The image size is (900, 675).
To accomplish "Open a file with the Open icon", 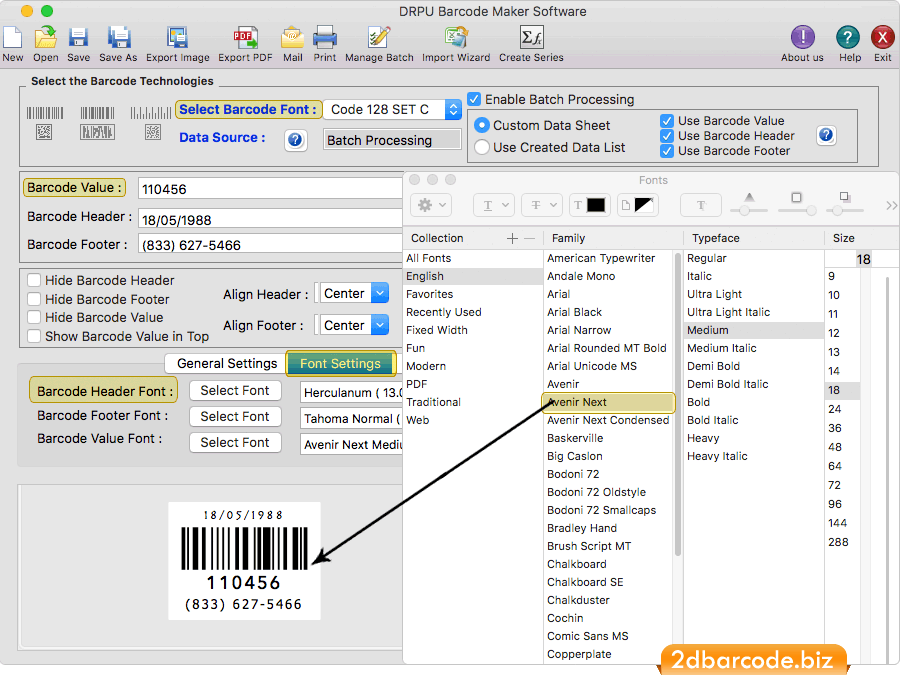I will [x=45, y=38].
